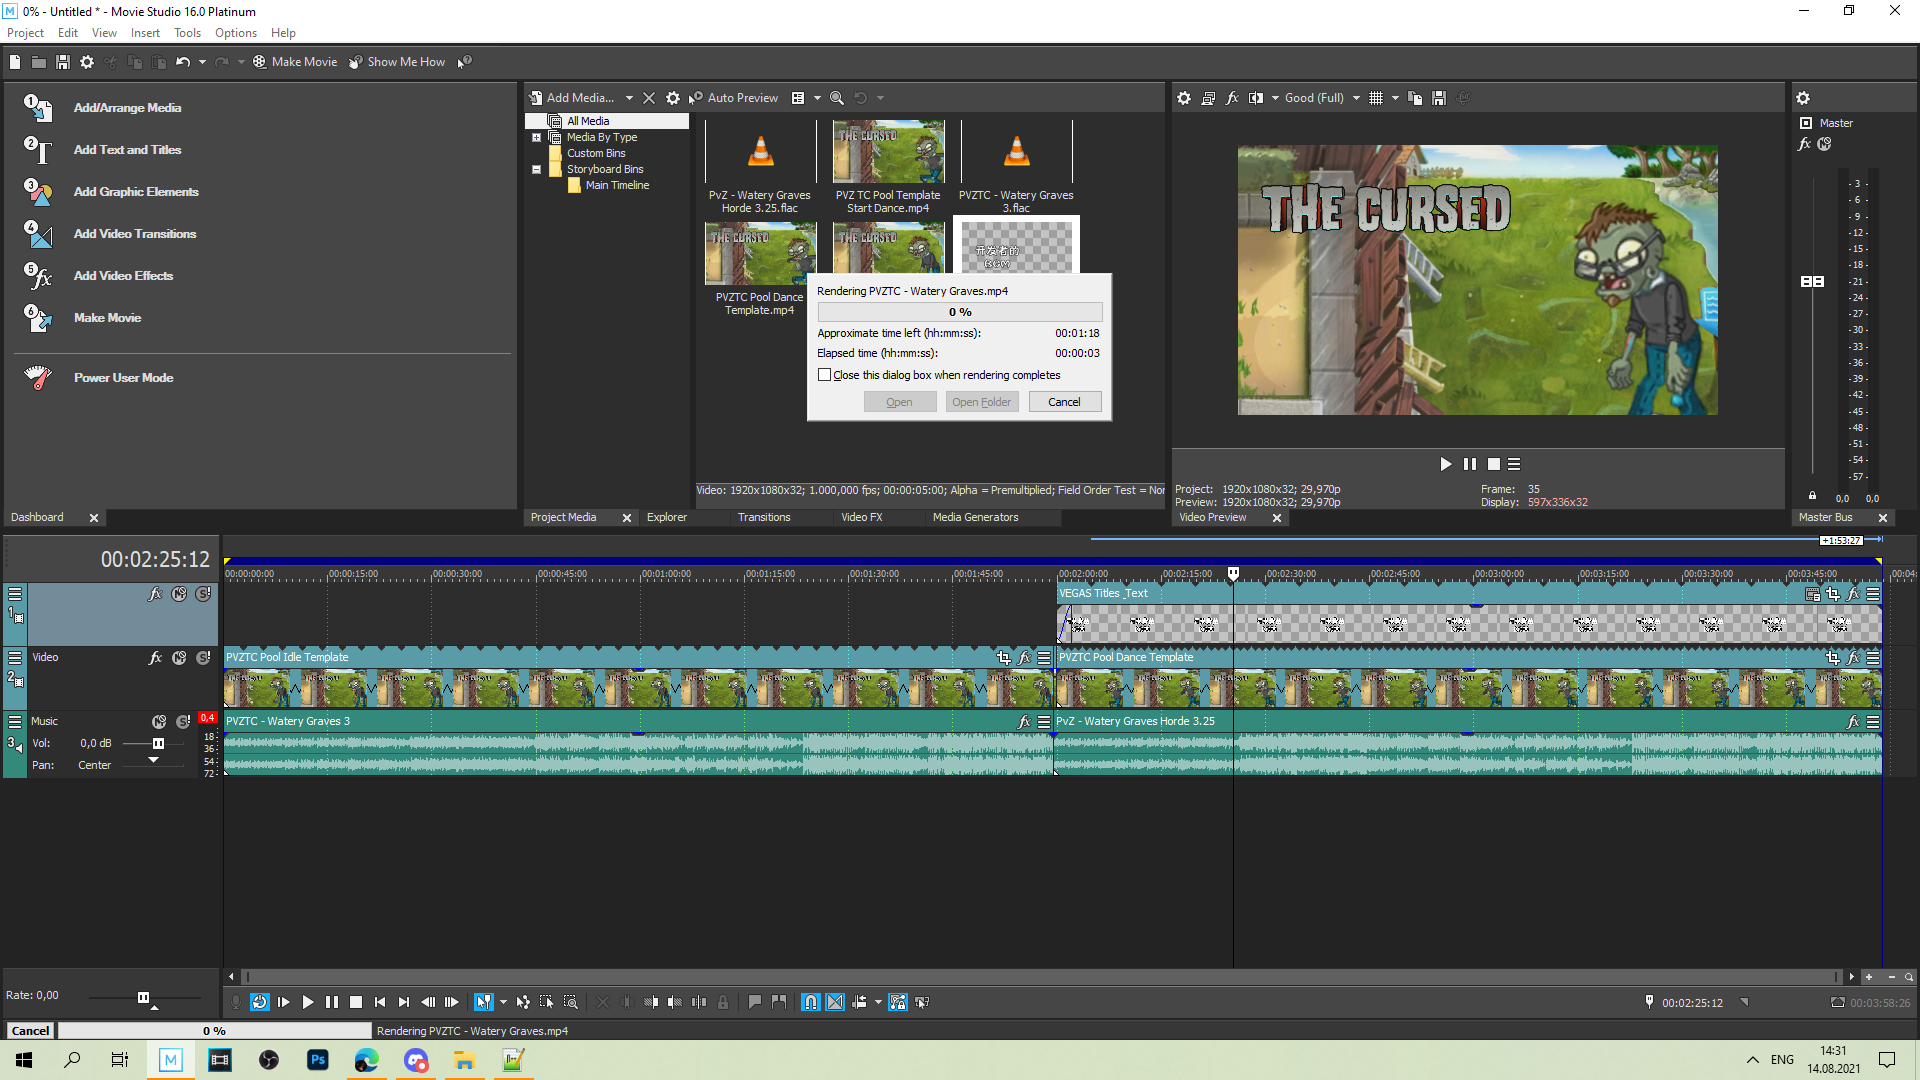This screenshot has width=1920, height=1080.
Task: Open project properties gear in main toolbar
Action: point(87,62)
